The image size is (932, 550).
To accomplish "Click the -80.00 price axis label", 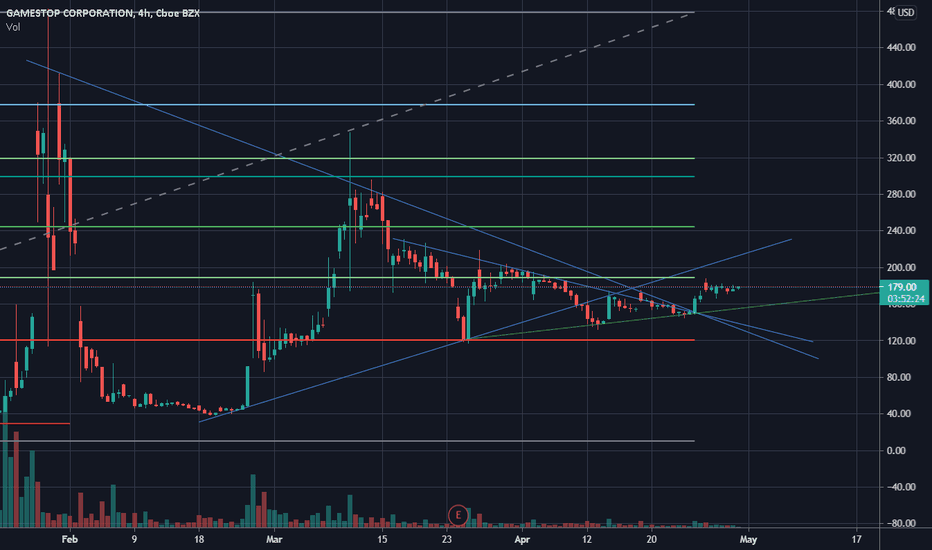I will [900, 524].
